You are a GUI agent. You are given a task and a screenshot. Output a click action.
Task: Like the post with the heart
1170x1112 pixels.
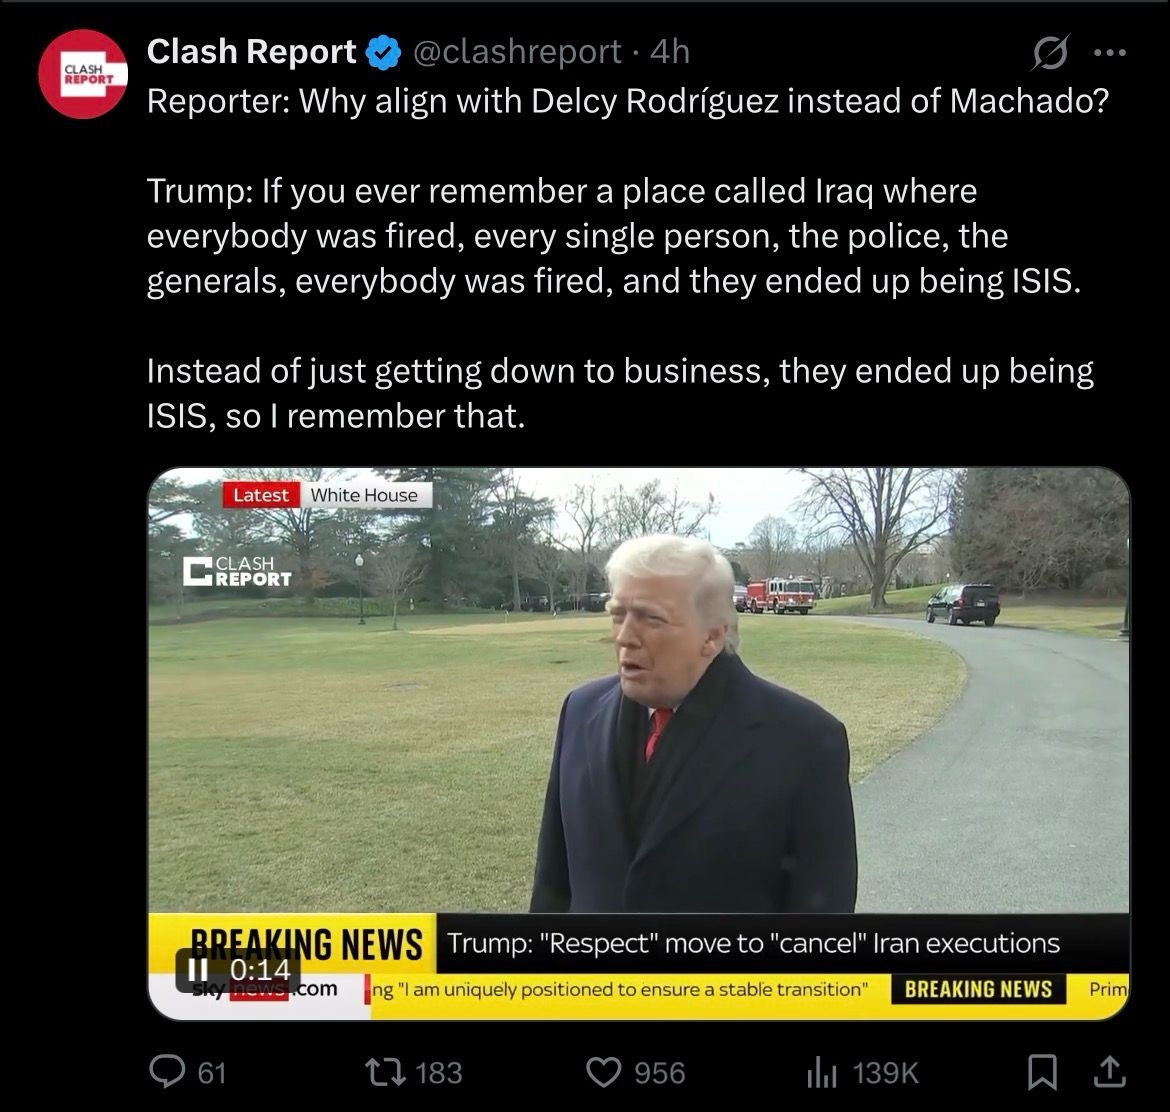(x=603, y=1072)
